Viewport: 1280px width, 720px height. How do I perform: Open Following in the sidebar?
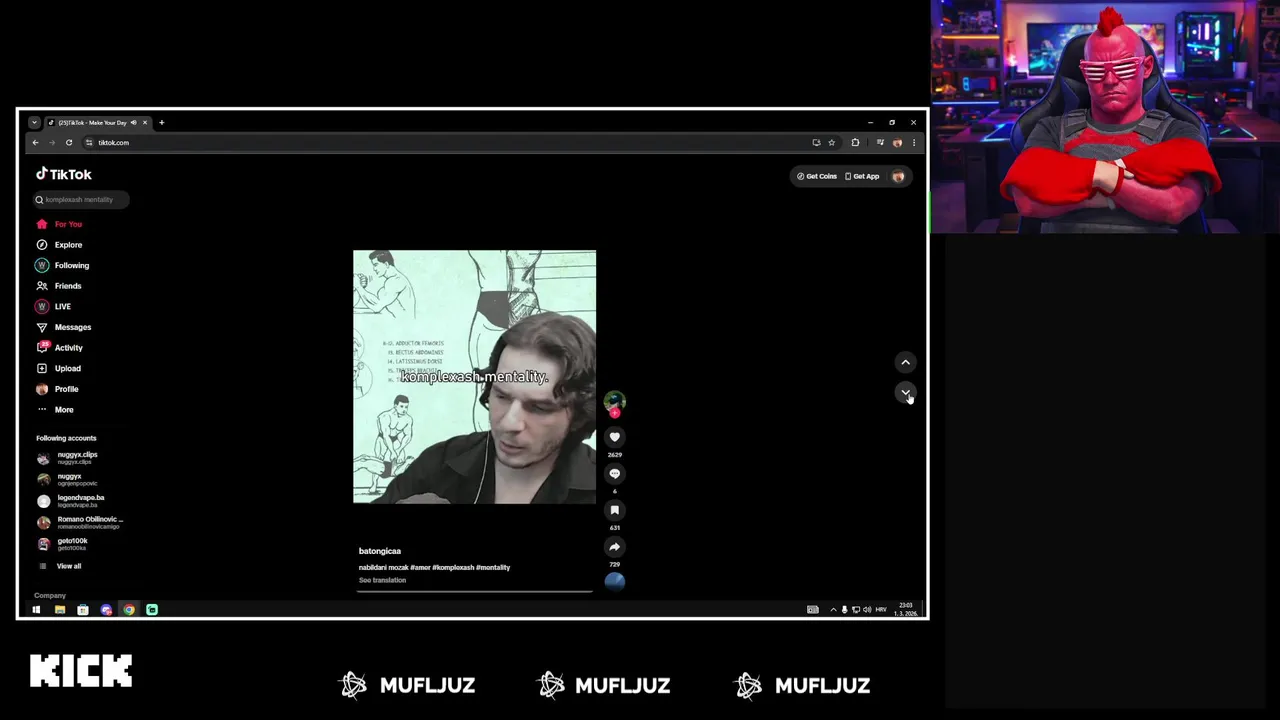(63, 266)
